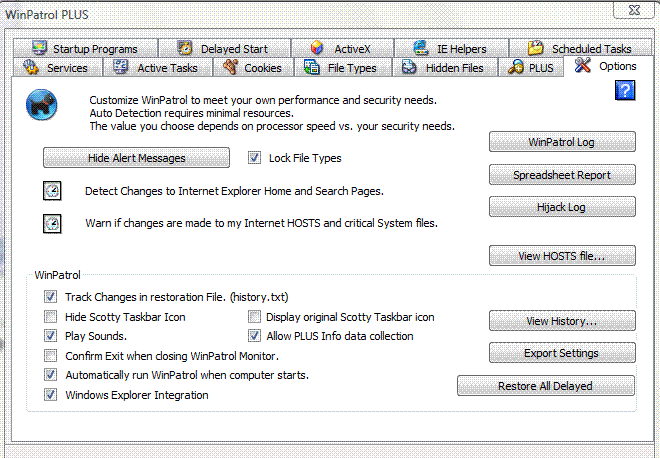
Task: Open the Services tab
Action: [x=58, y=67]
